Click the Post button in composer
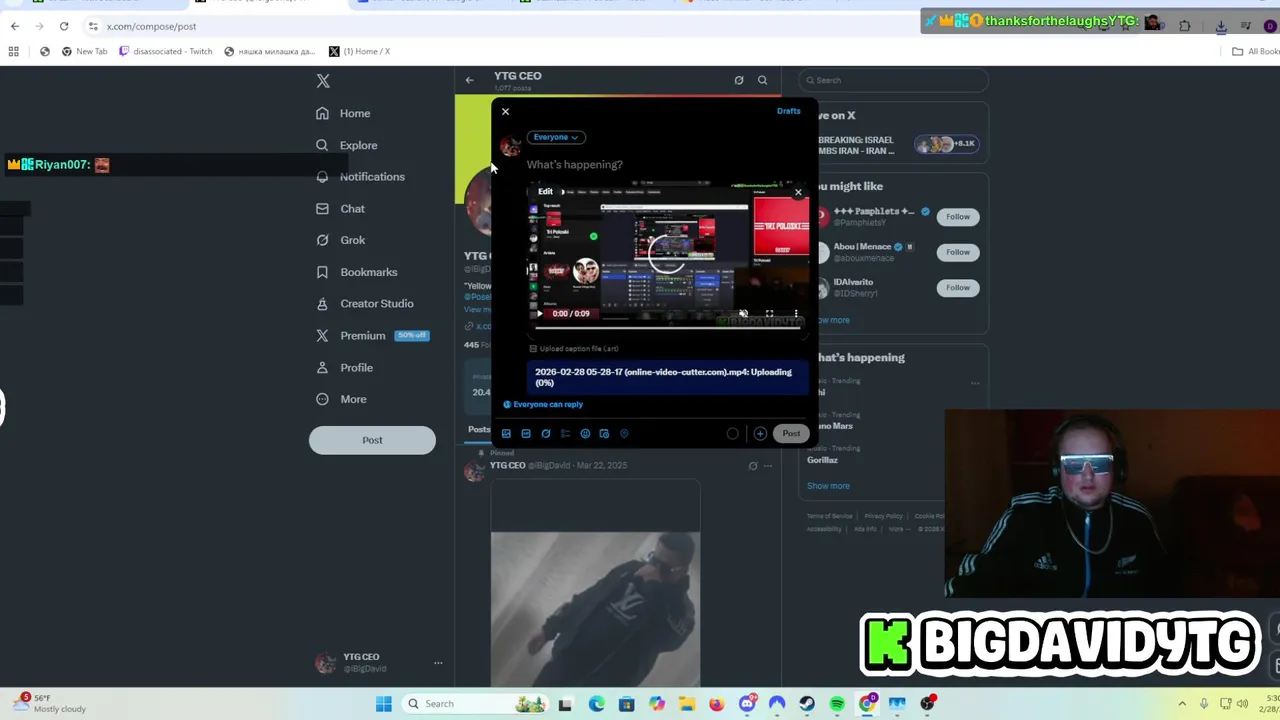Screen dimensions: 1280x720 click(x=790, y=434)
